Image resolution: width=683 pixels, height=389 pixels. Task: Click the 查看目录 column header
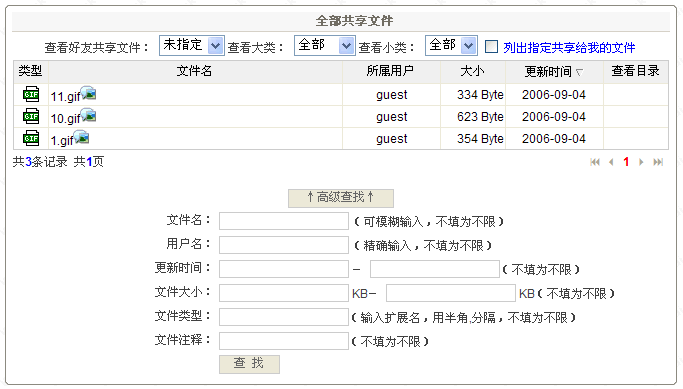[636, 71]
